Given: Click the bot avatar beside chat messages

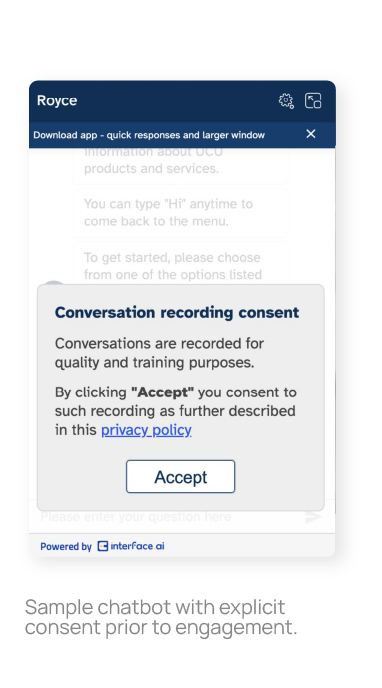Looking at the screenshot, I should click(53, 283).
